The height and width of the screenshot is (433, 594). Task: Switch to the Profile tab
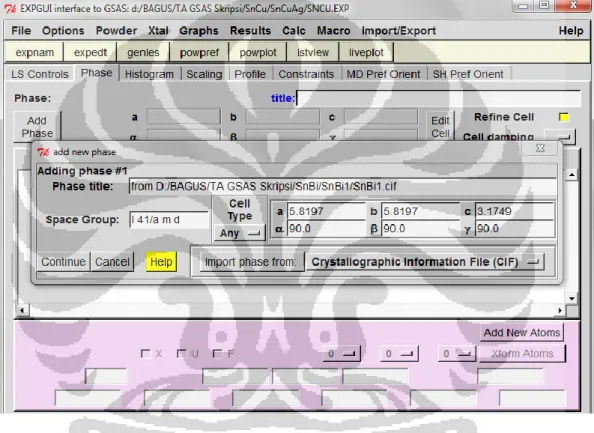[x=250, y=74]
